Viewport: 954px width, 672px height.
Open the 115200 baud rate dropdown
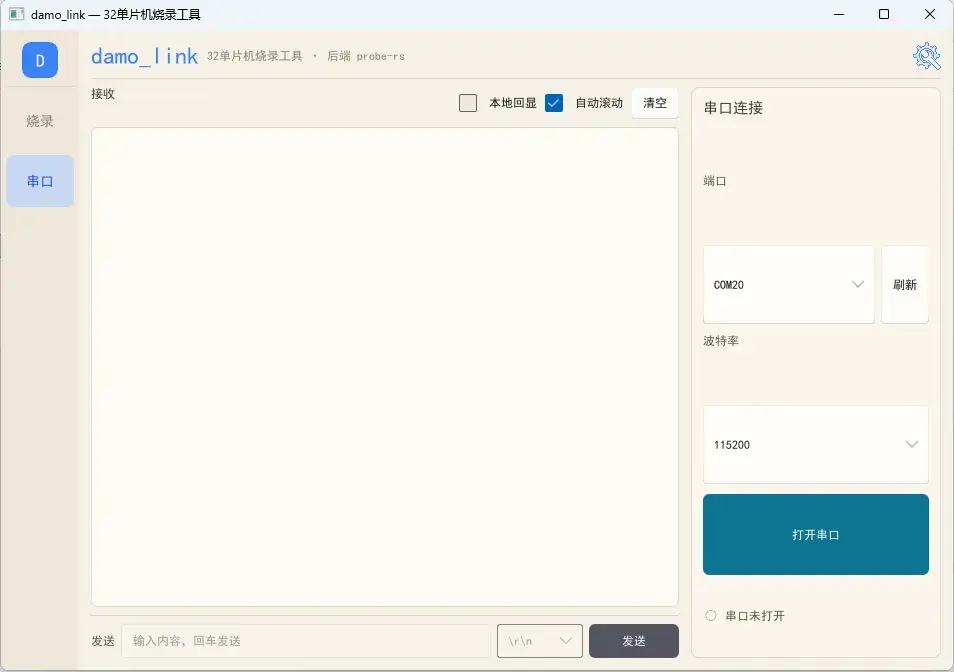pyautogui.click(x=815, y=445)
